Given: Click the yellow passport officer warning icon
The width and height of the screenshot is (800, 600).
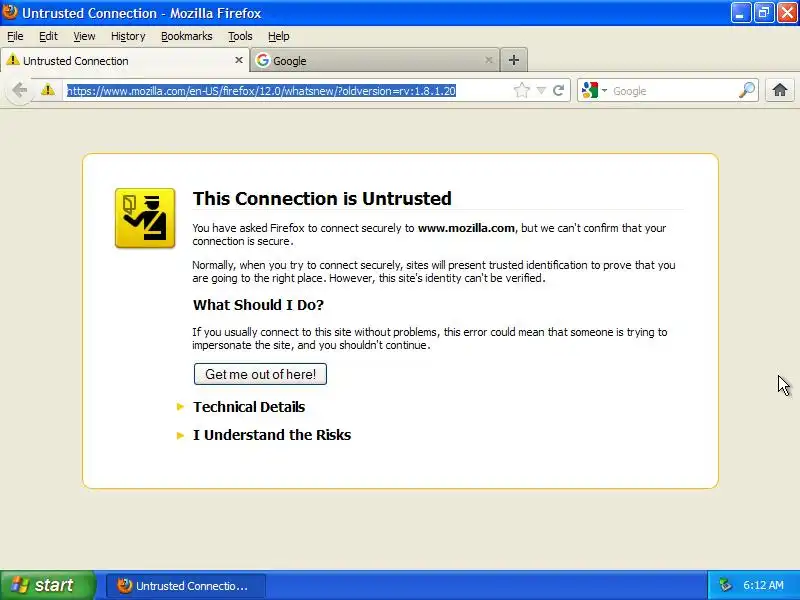Looking at the screenshot, I should [145, 218].
